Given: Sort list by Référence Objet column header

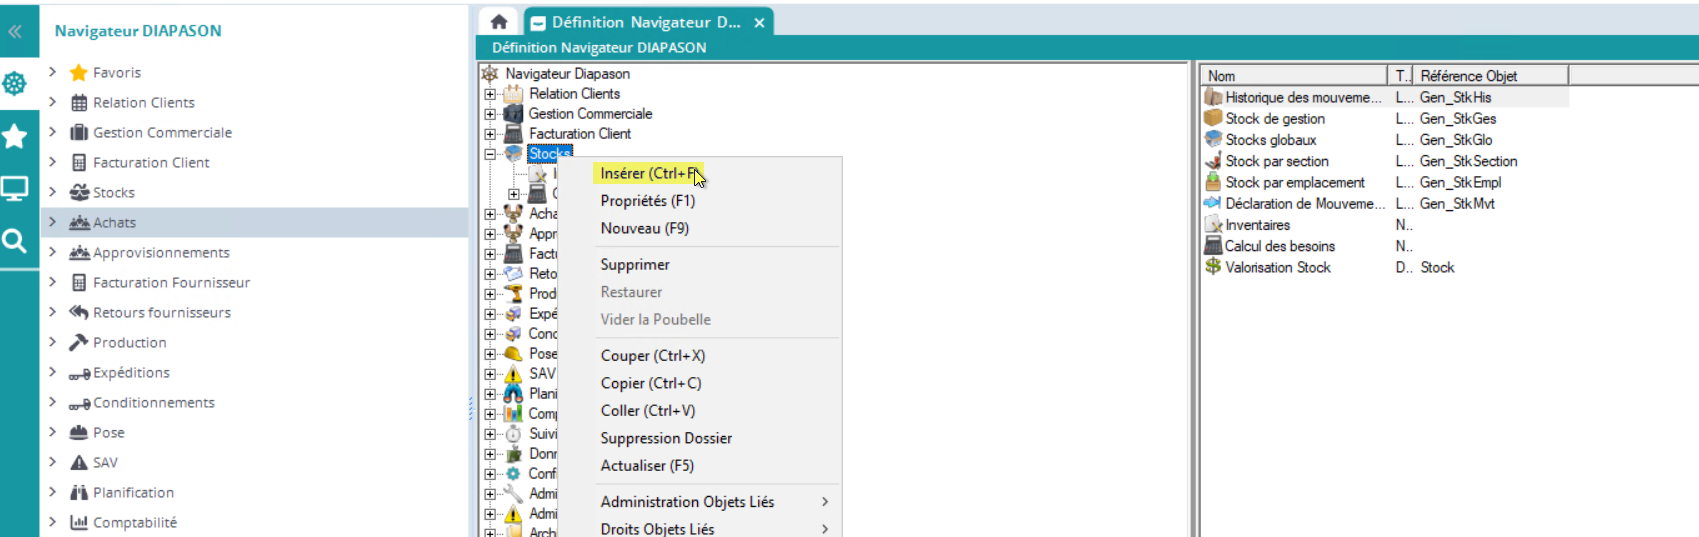Looking at the screenshot, I should tap(1468, 76).
